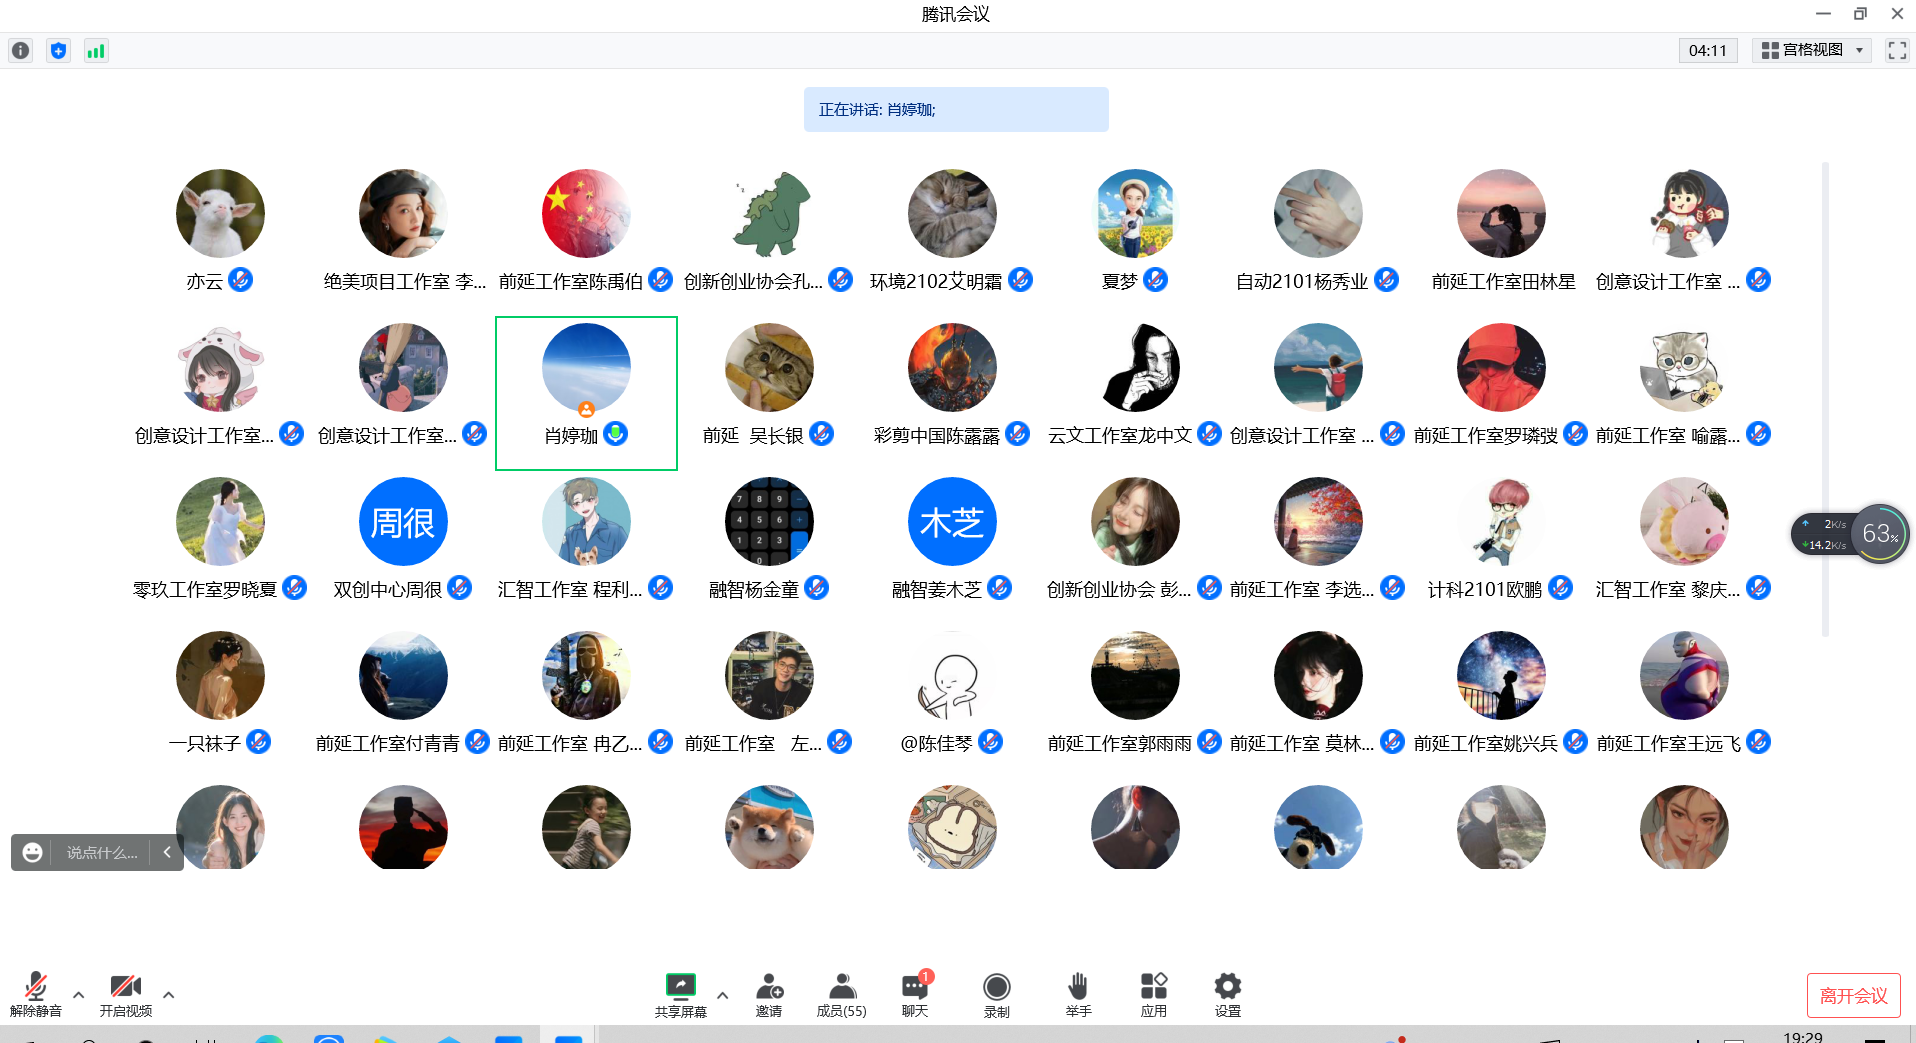The height and width of the screenshot is (1043, 1916).
Task: Open the meeting info icon
Action: [21, 51]
